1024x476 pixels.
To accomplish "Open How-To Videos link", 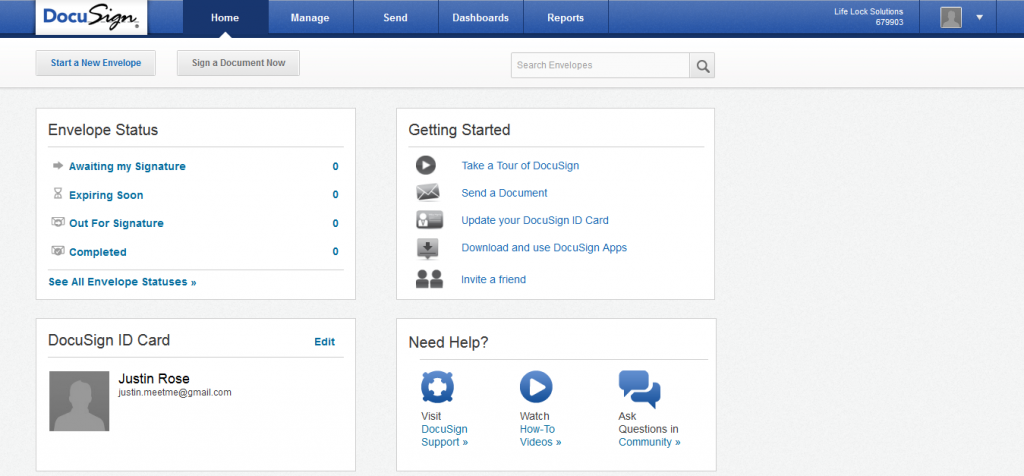I will tap(541, 436).
